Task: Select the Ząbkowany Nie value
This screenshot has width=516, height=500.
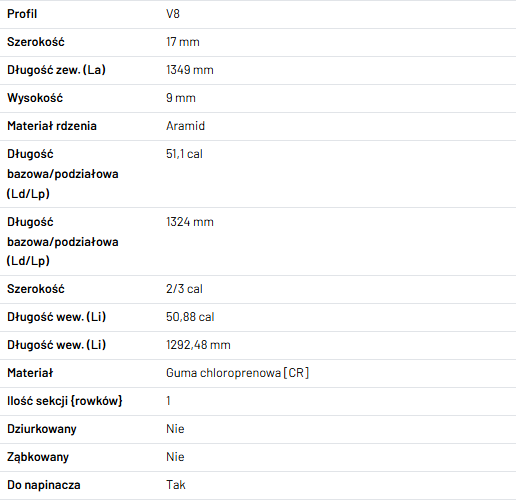Action: (x=175, y=457)
